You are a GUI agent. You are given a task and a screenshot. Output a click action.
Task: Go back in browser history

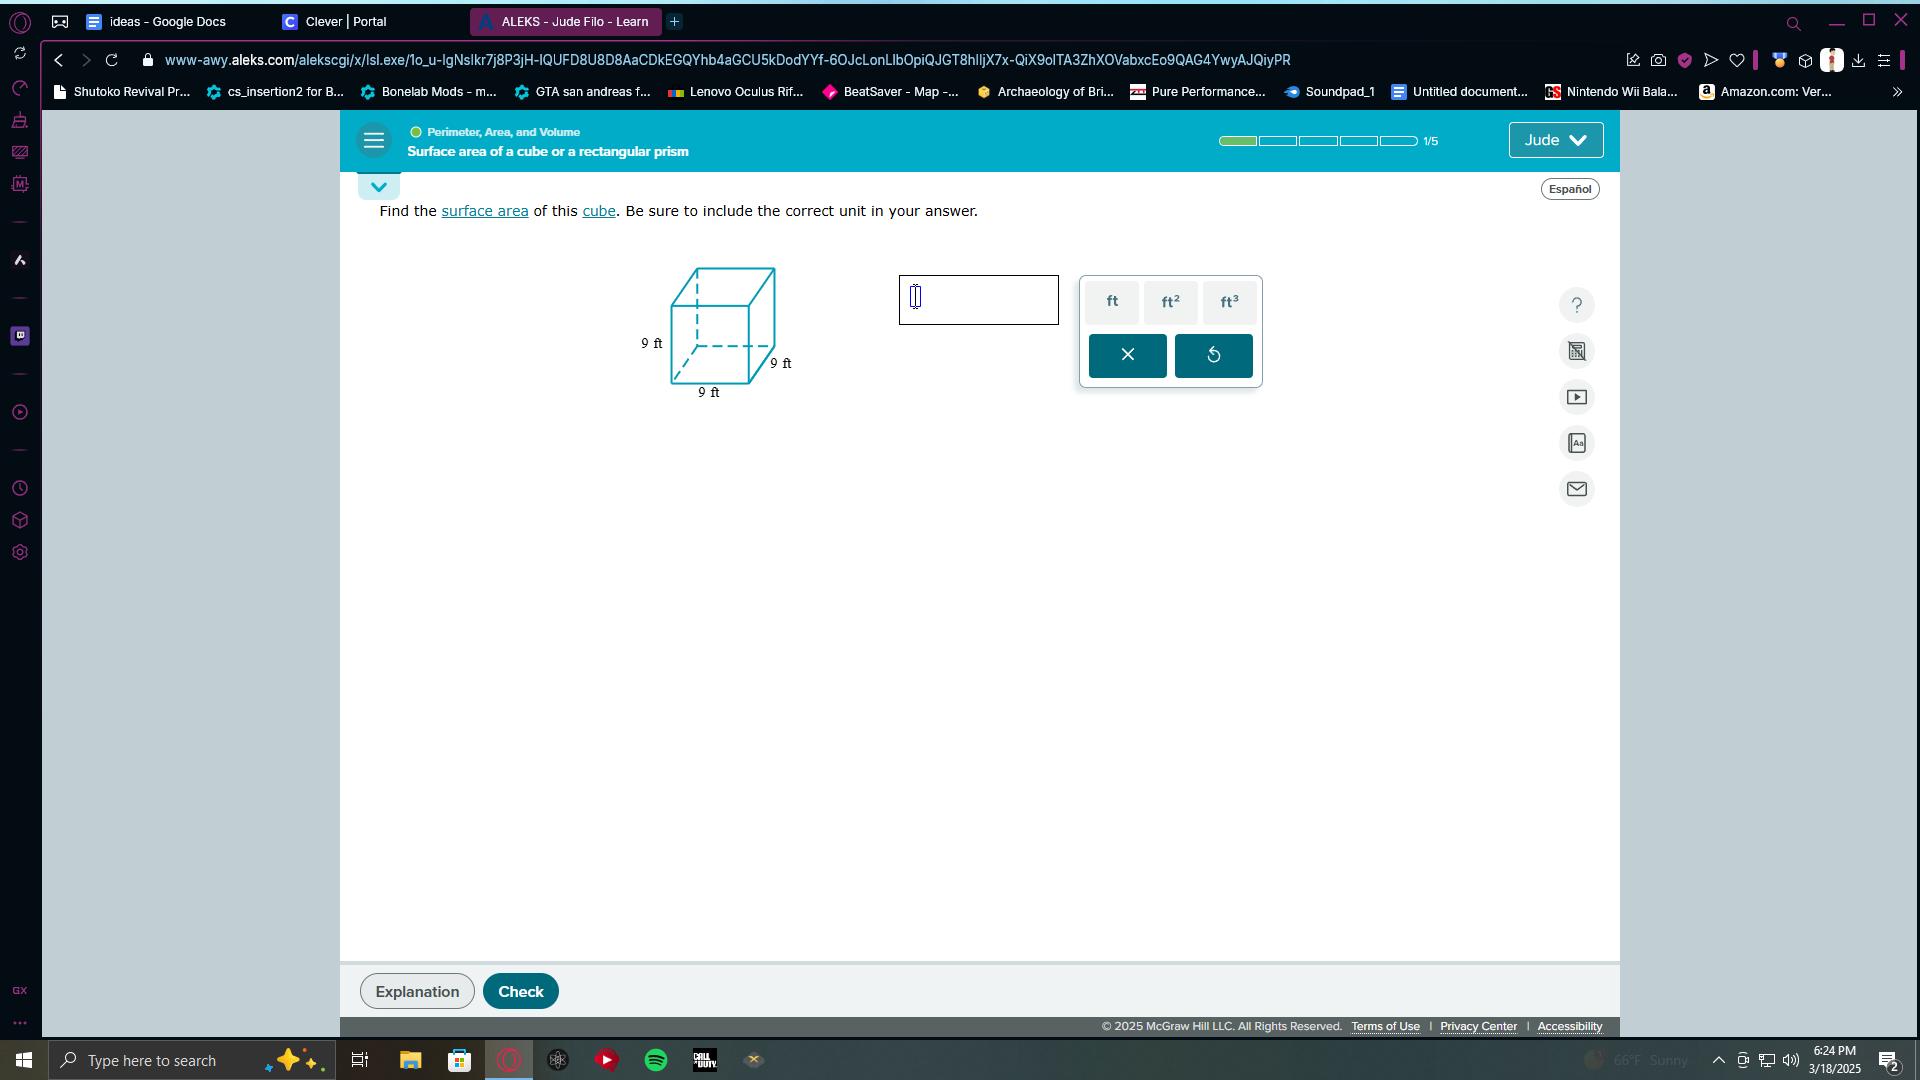click(x=59, y=60)
